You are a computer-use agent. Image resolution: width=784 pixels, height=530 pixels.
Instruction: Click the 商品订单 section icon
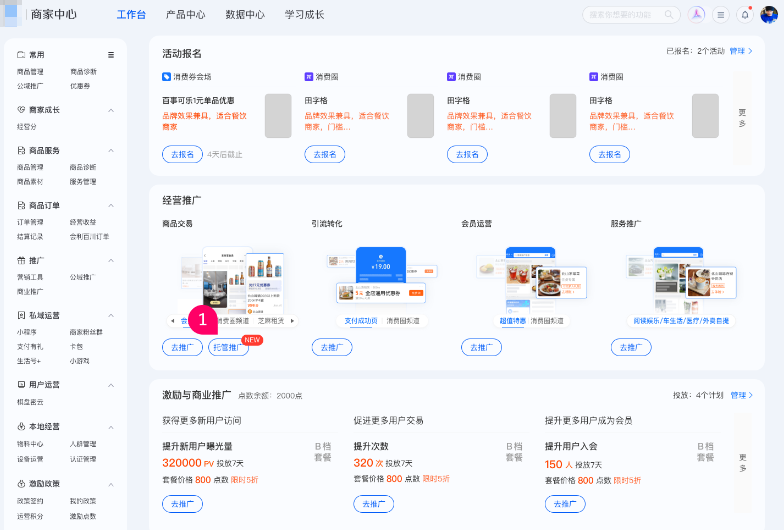(x=21, y=206)
